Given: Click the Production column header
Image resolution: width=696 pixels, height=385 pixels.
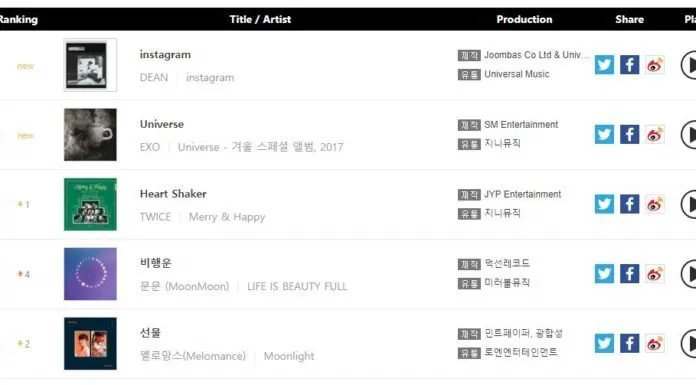Looking at the screenshot, I should tap(524, 19).
